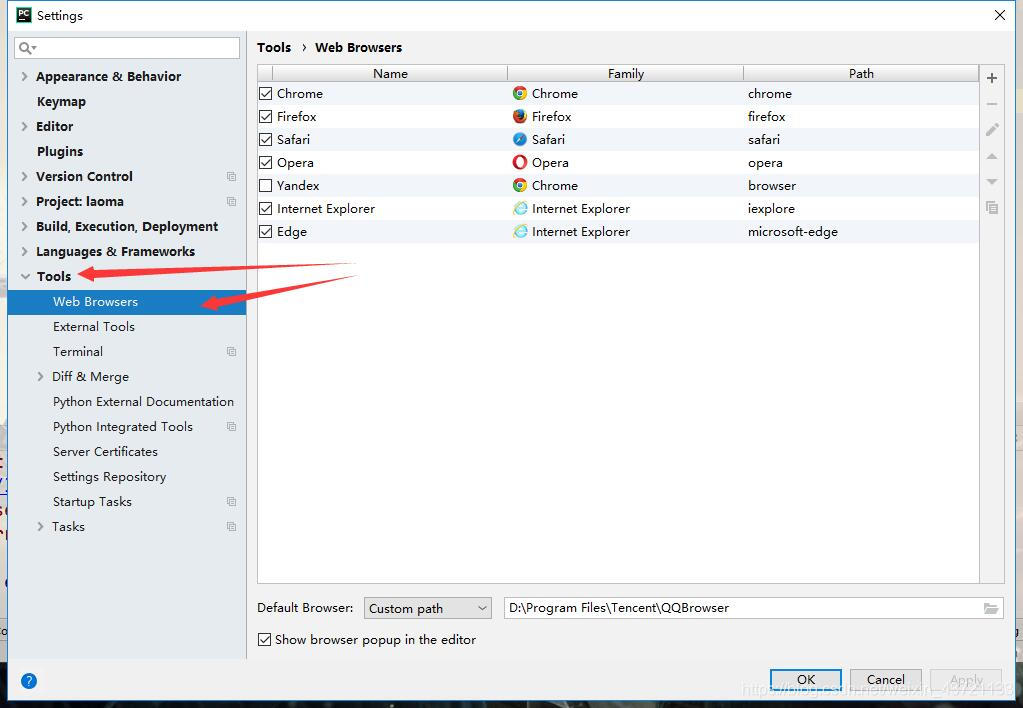This screenshot has height=708, width=1023.
Task: Uncheck the Opera browser checkbox
Action: pos(266,162)
